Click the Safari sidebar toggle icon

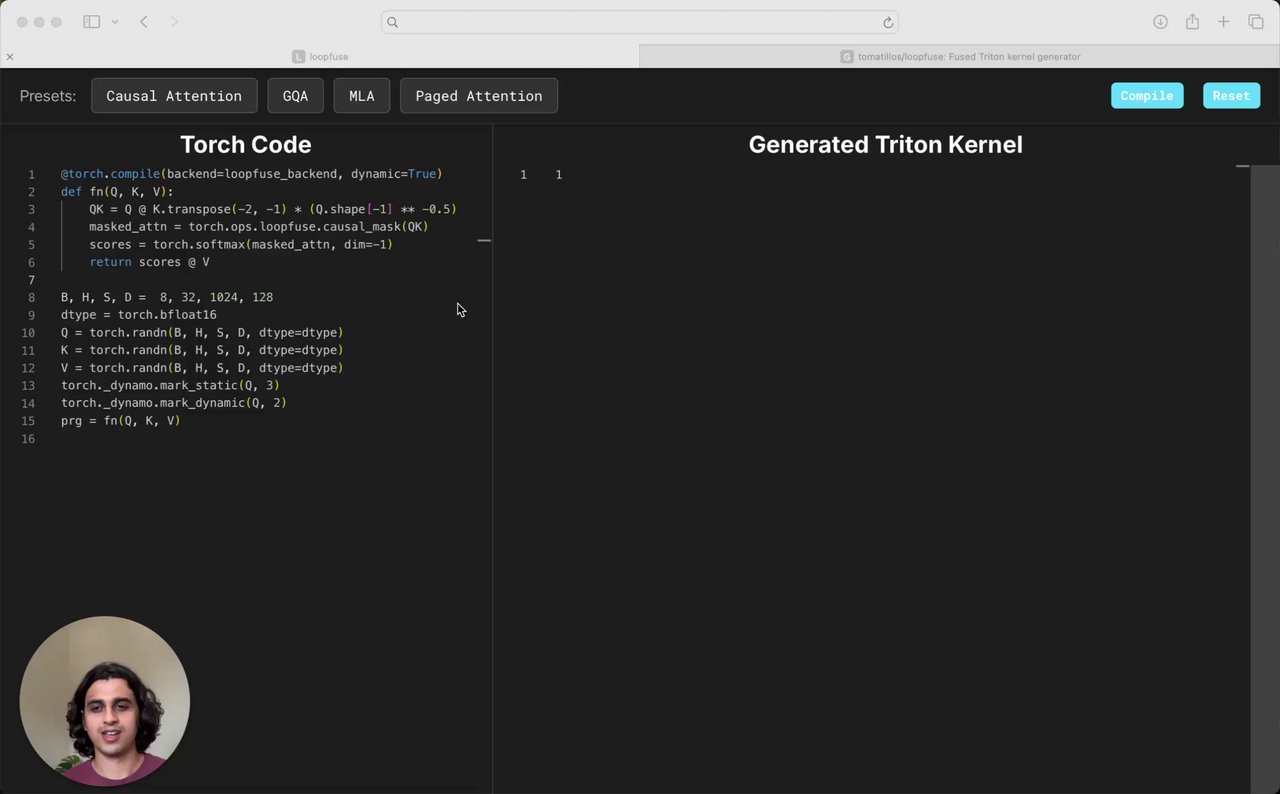pyautogui.click(x=91, y=22)
